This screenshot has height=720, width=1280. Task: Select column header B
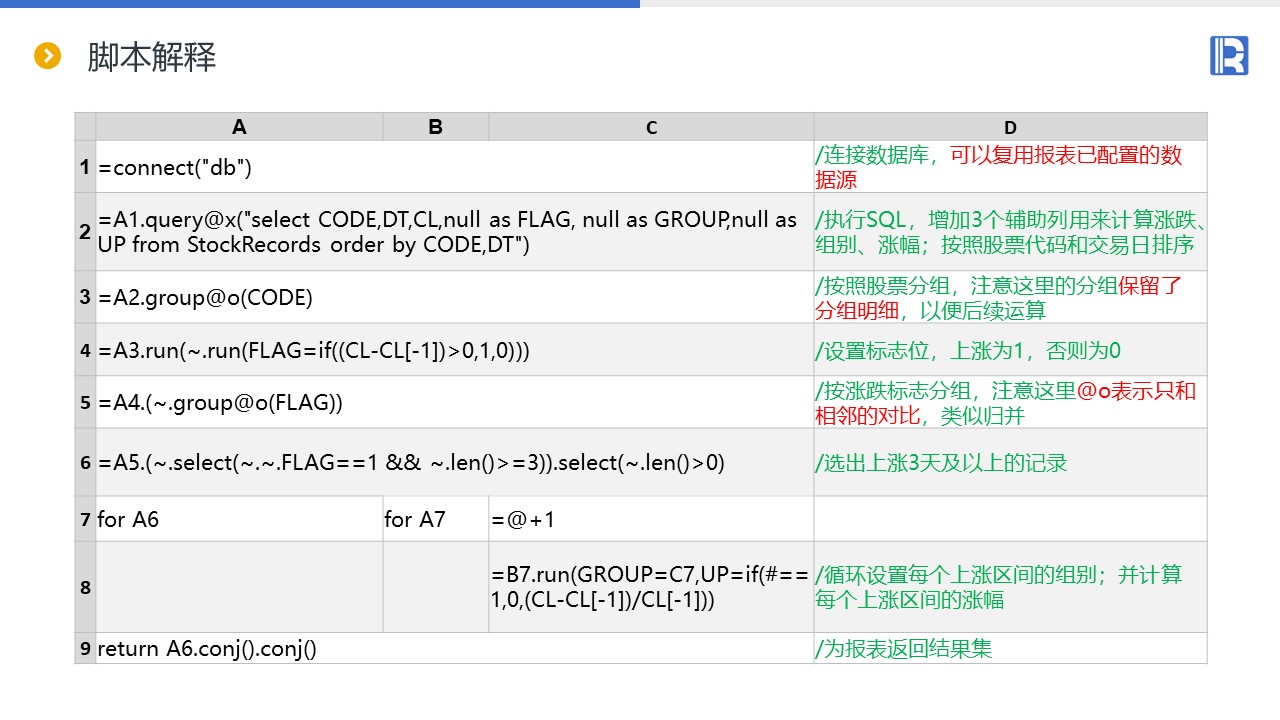435,127
